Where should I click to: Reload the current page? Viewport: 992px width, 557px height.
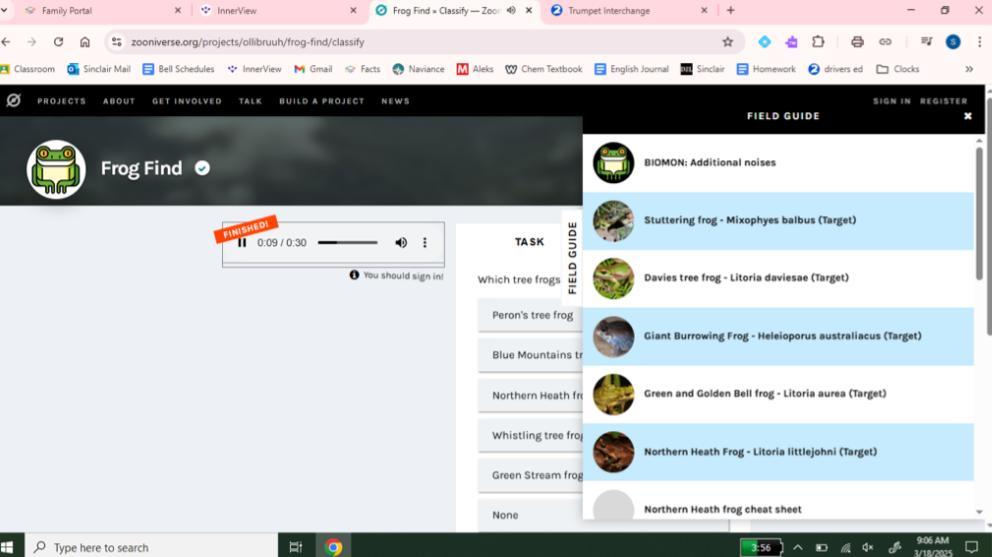[58, 42]
